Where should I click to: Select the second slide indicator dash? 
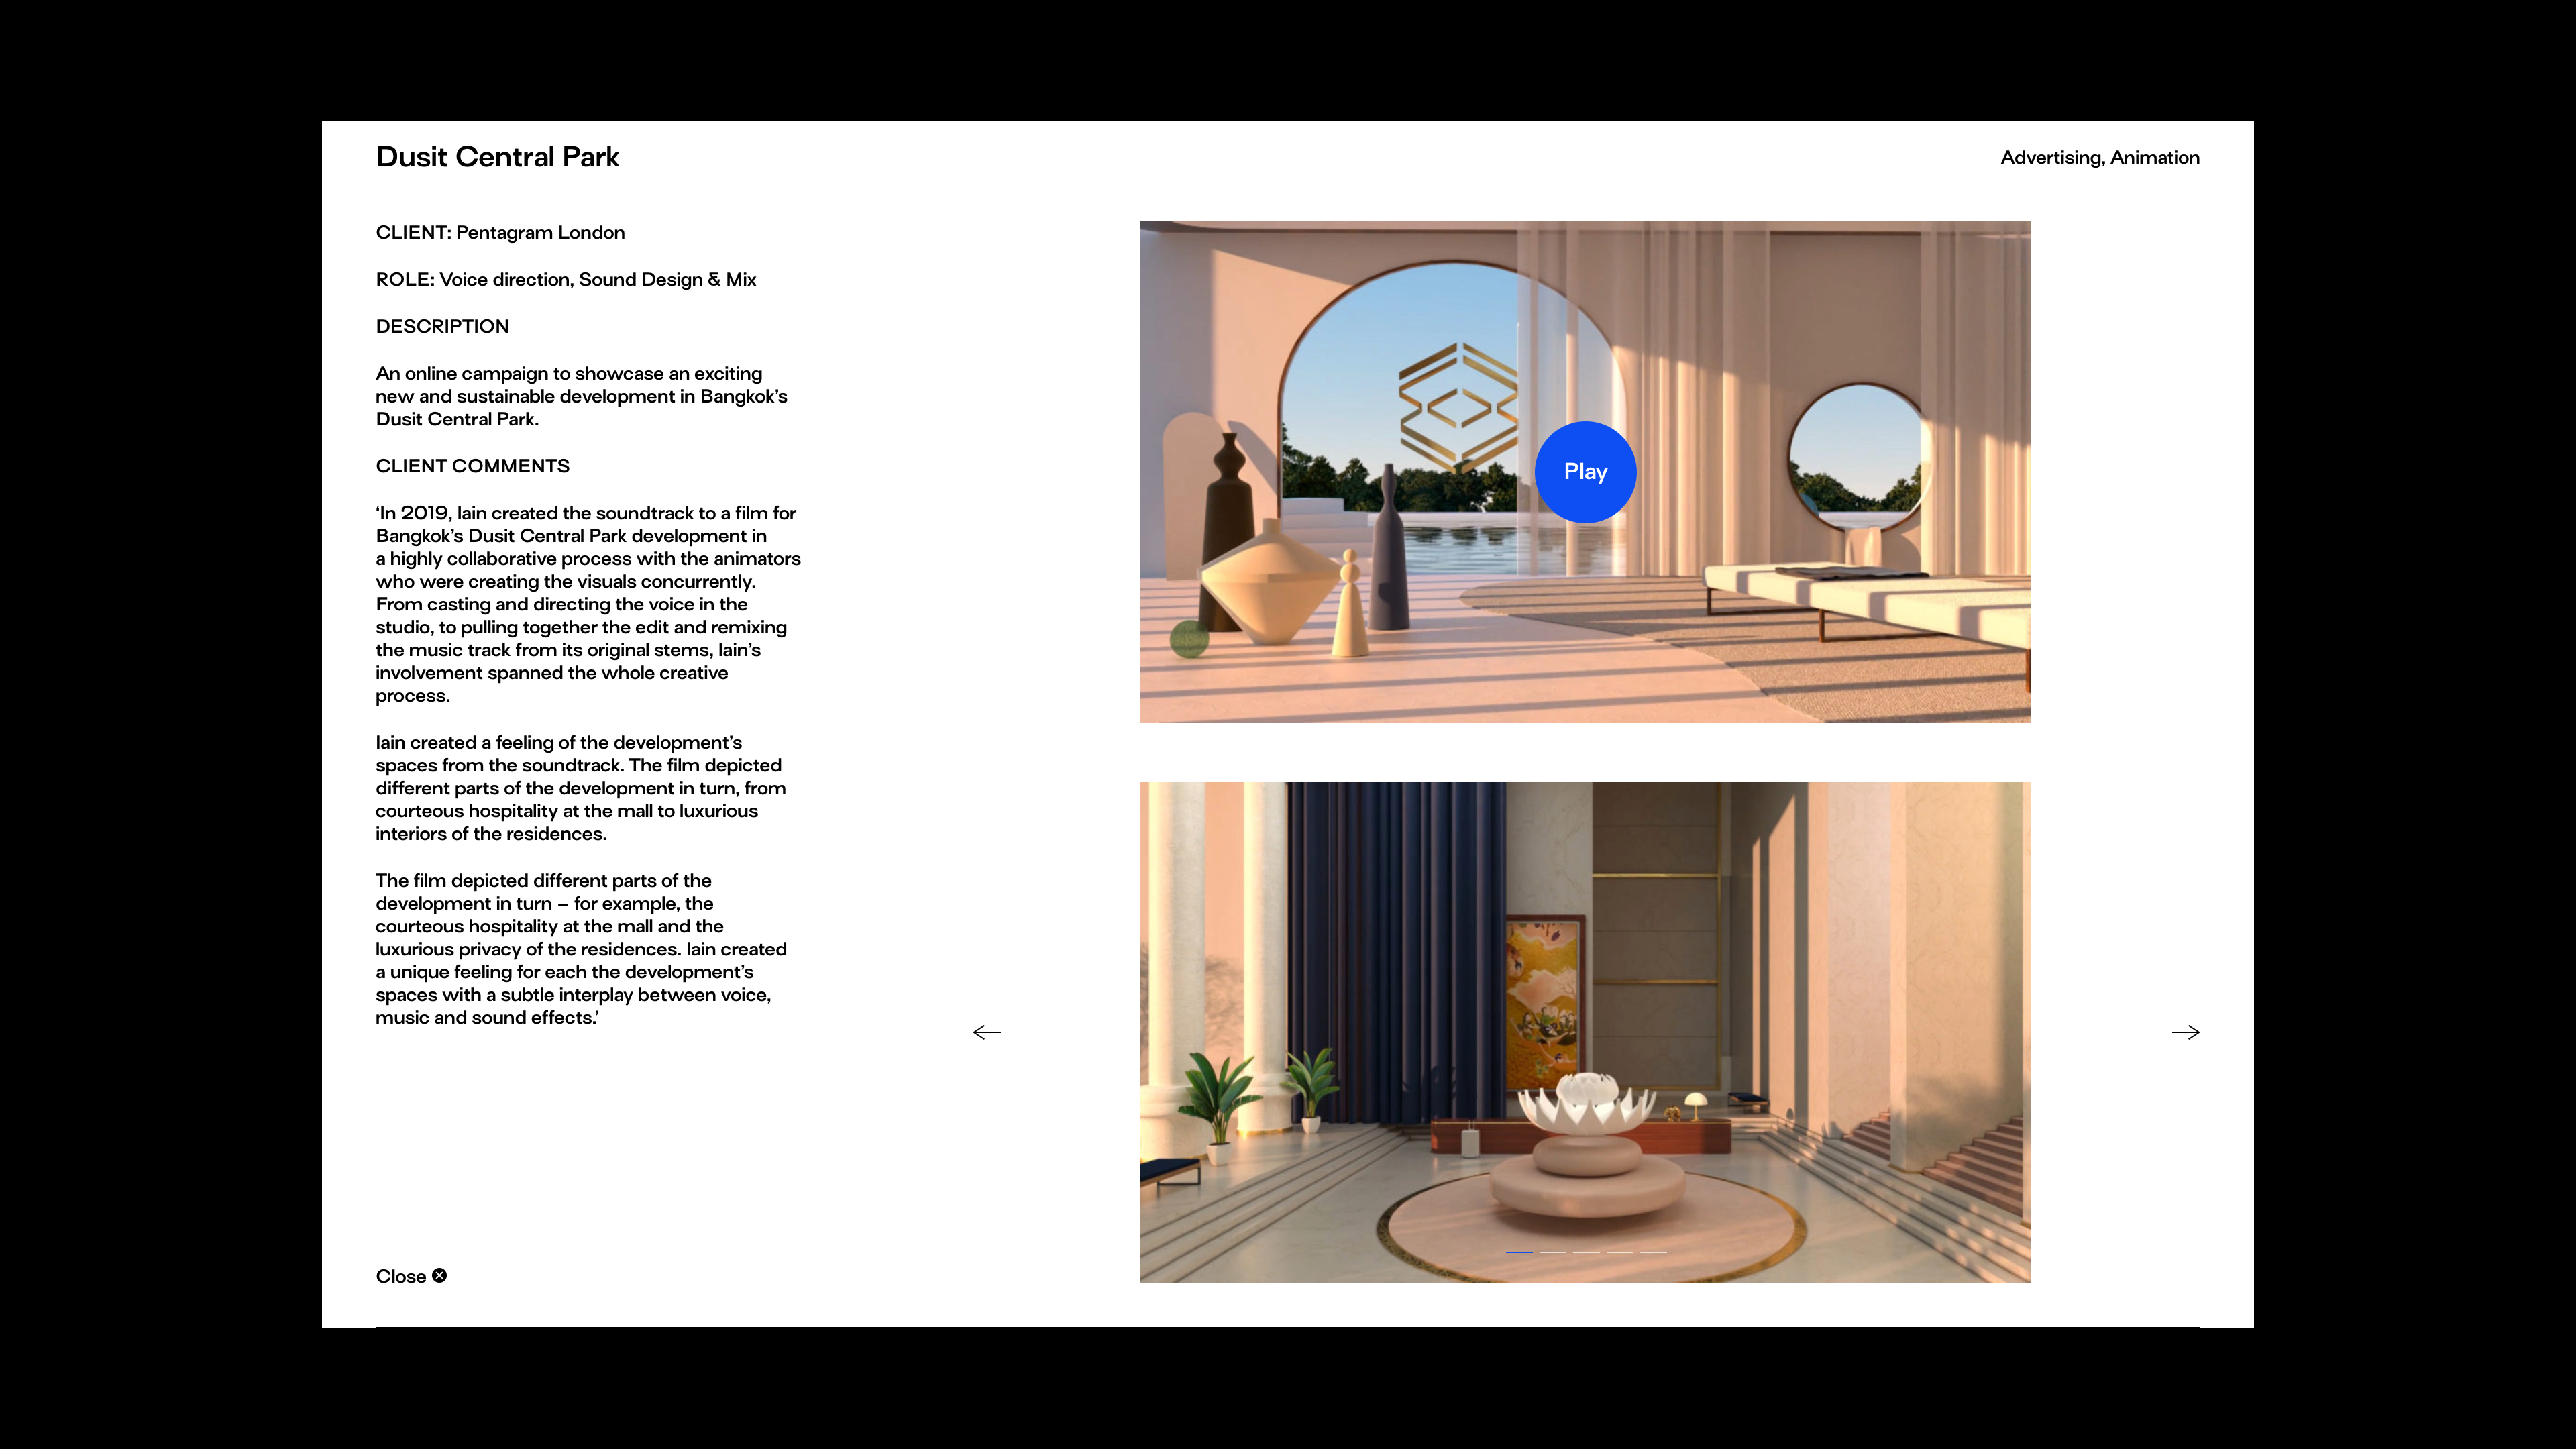point(1552,1252)
